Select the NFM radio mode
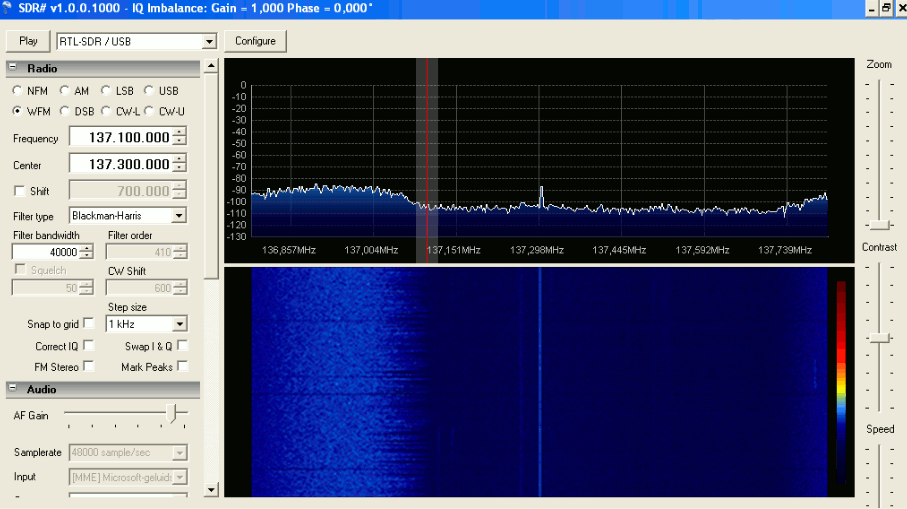This screenshot has width=907, height=509. pyautogui.click(x=18, y=91)
